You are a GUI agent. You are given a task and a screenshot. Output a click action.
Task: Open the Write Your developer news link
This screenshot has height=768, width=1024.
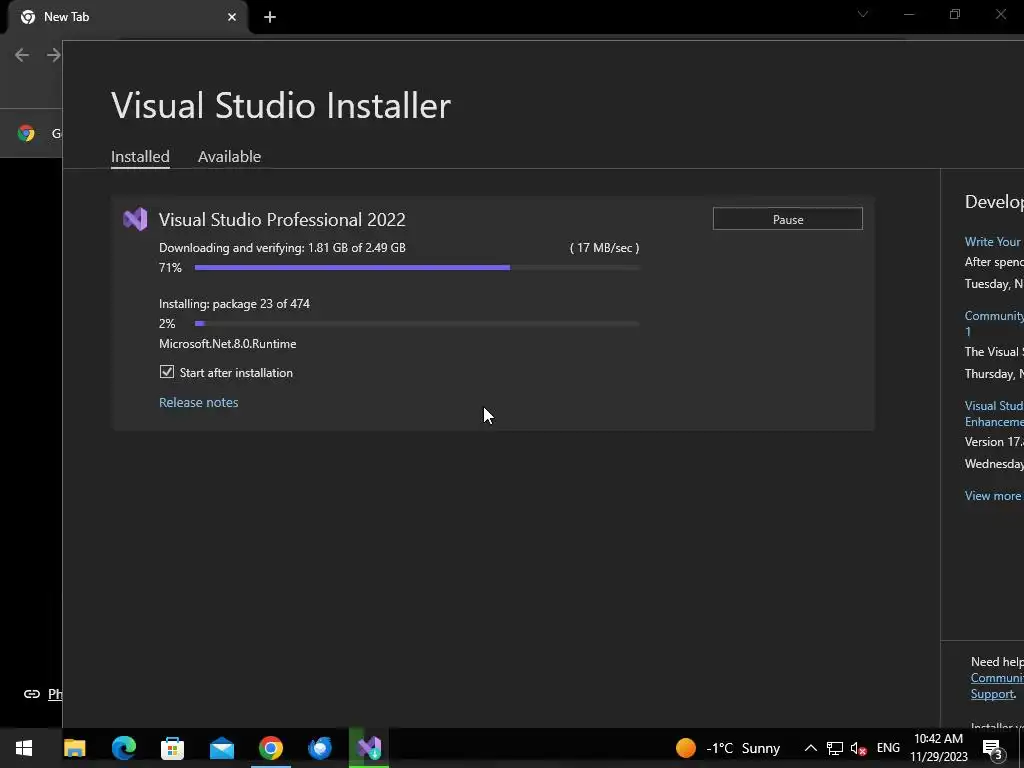tap(993, 242)
